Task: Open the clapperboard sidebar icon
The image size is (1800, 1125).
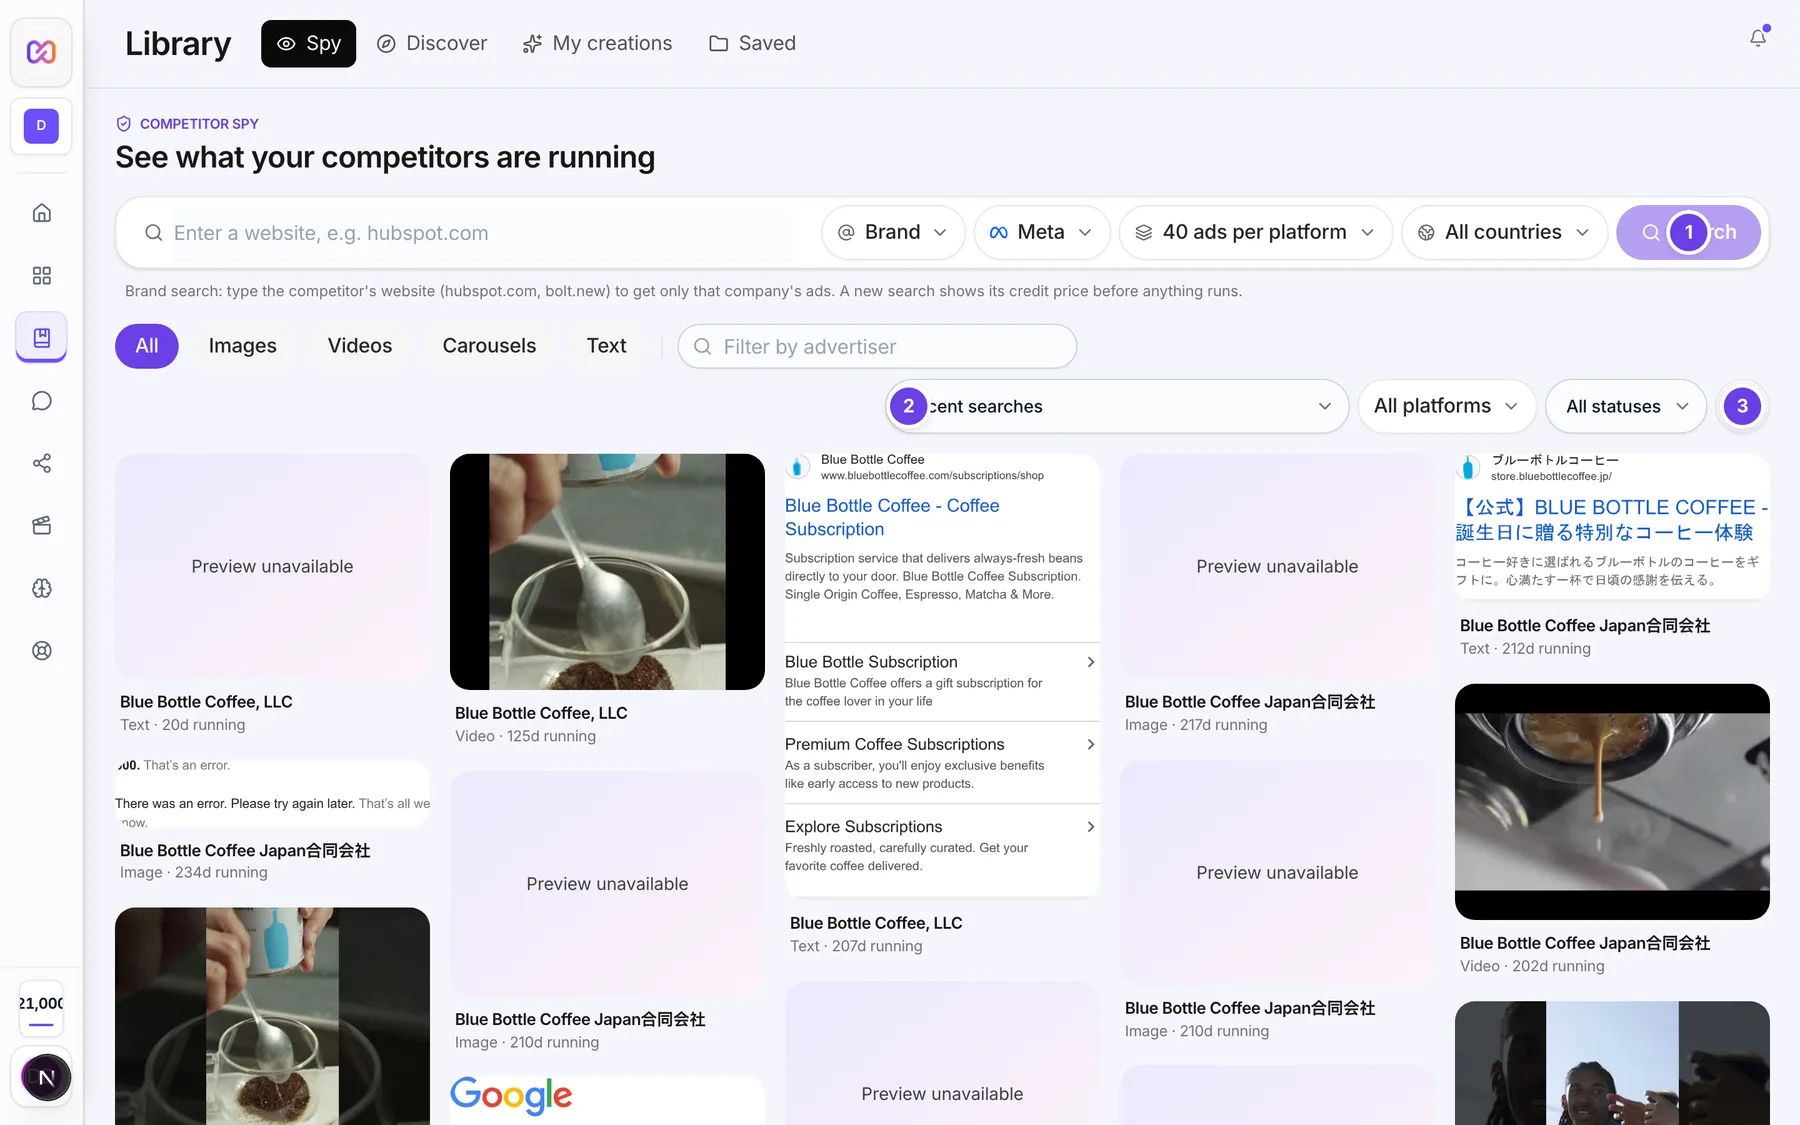Action: pyautogui.click(x=41, y=526)
